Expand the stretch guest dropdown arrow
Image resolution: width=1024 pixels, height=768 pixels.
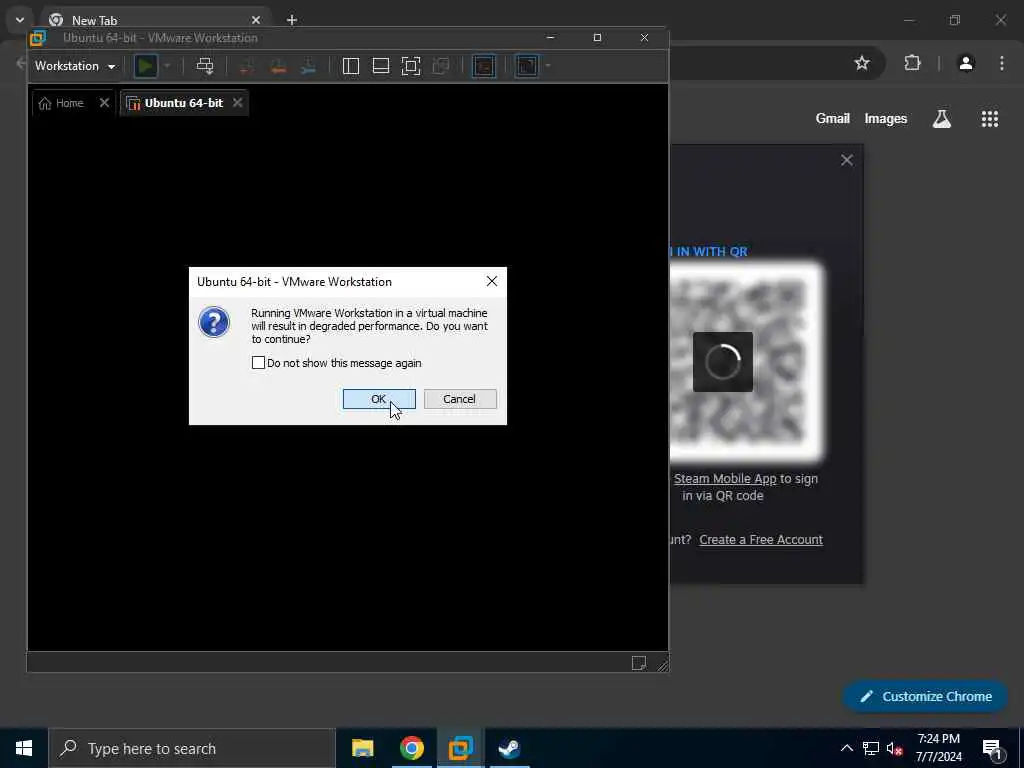coord(548,66)
